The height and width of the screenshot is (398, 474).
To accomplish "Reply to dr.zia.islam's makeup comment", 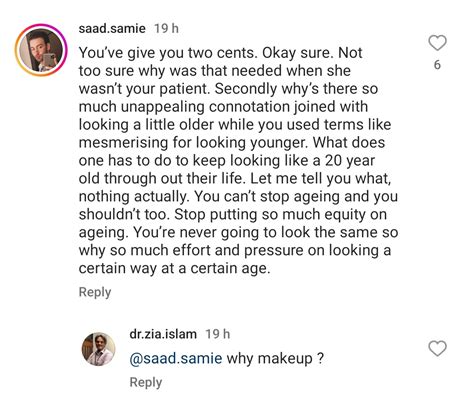I will tap(146, 382).
